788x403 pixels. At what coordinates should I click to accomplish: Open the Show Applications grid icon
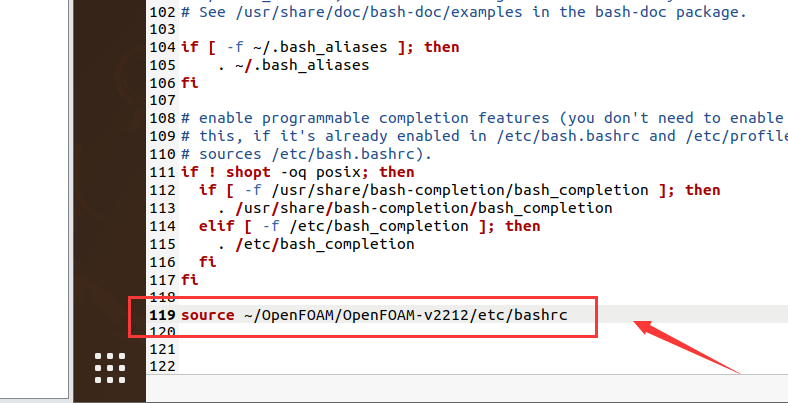[x=110, y=368]
